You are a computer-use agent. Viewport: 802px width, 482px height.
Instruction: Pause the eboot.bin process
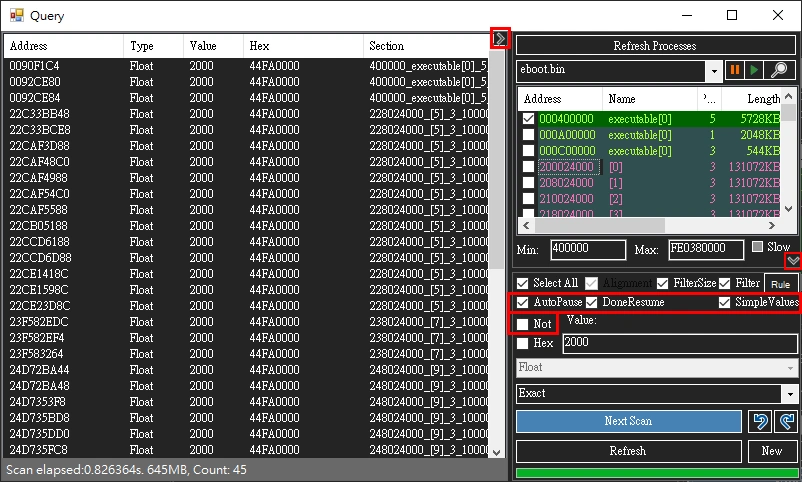click(734, 70)
